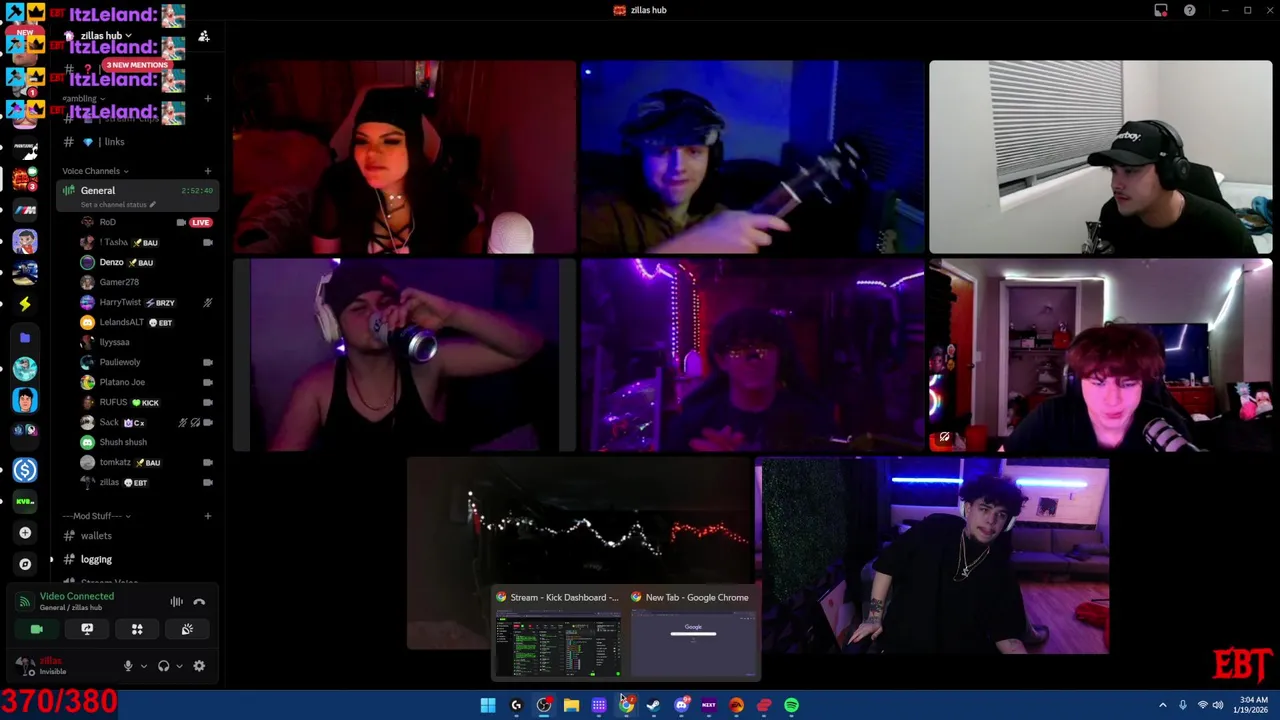This screenshot has height=720, width=1280.
Task: Focus the woman's red-lit video tile
Action: (404, 157)
